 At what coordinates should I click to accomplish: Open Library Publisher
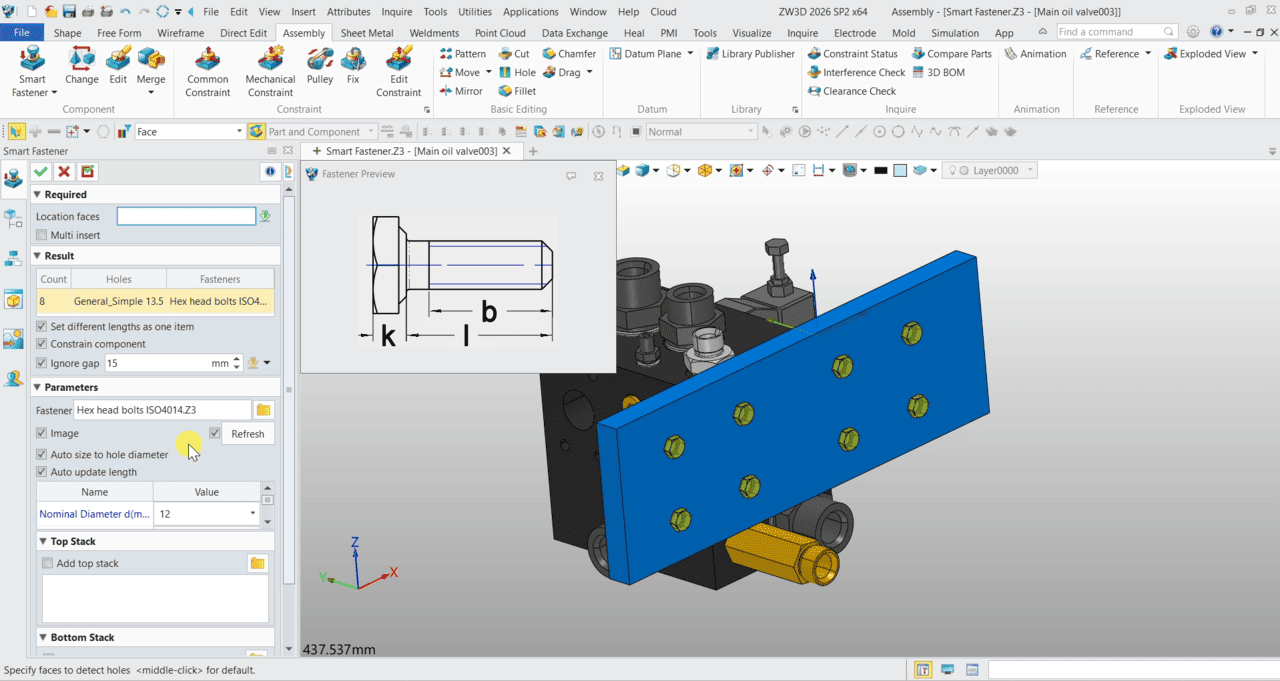point(750,54)
